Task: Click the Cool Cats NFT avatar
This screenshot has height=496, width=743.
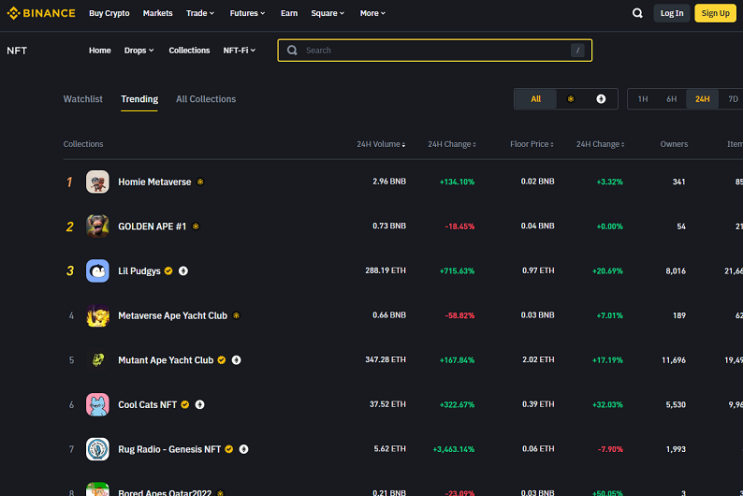Action: point(98,405)
